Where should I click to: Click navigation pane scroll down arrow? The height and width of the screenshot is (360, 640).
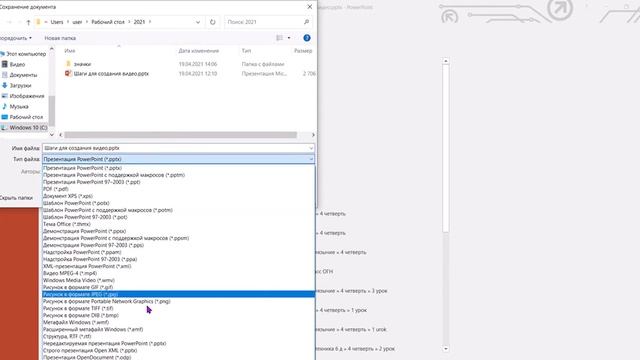click(x=52, y=134)
